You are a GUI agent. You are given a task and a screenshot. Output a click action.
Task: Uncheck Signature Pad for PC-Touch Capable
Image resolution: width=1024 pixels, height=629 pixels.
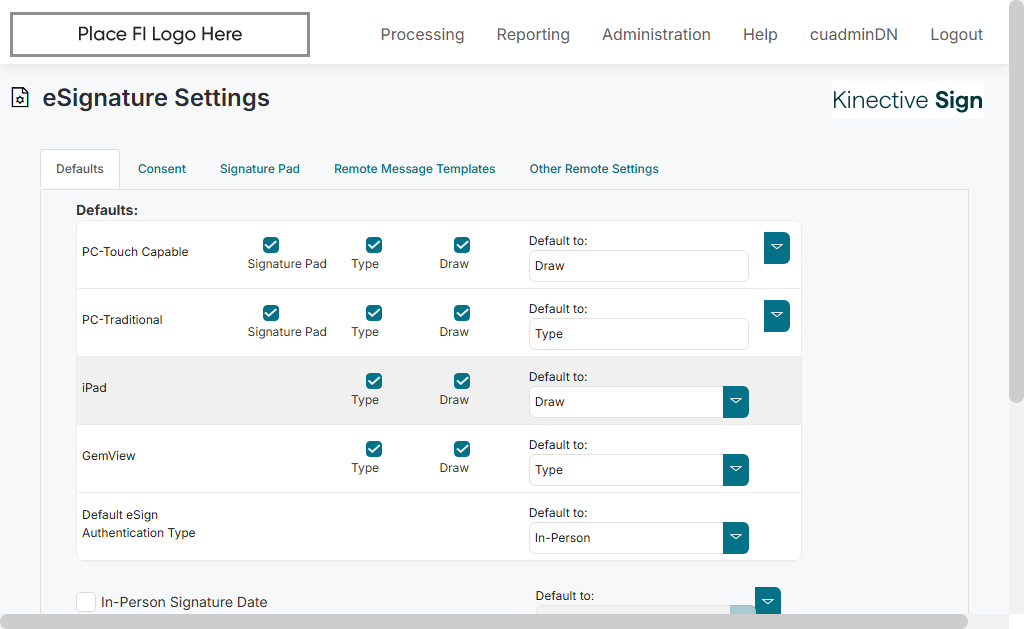click(x=271, y=245)
